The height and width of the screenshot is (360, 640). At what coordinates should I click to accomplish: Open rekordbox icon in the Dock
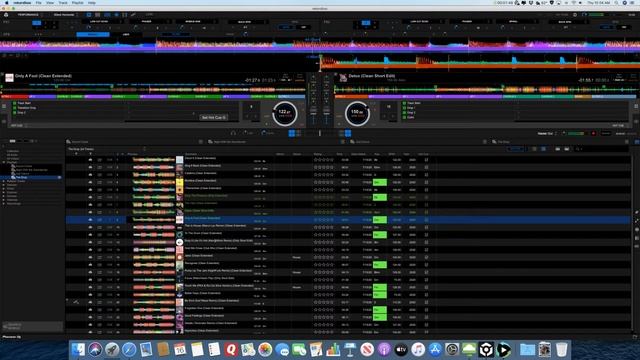486,350
